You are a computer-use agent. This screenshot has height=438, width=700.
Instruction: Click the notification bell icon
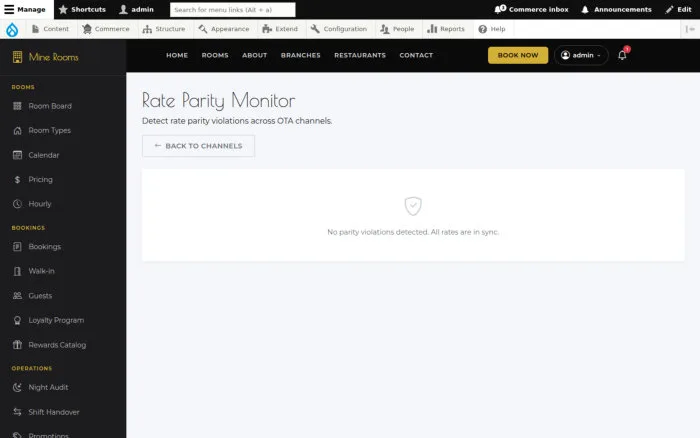(x=622, y=55)
